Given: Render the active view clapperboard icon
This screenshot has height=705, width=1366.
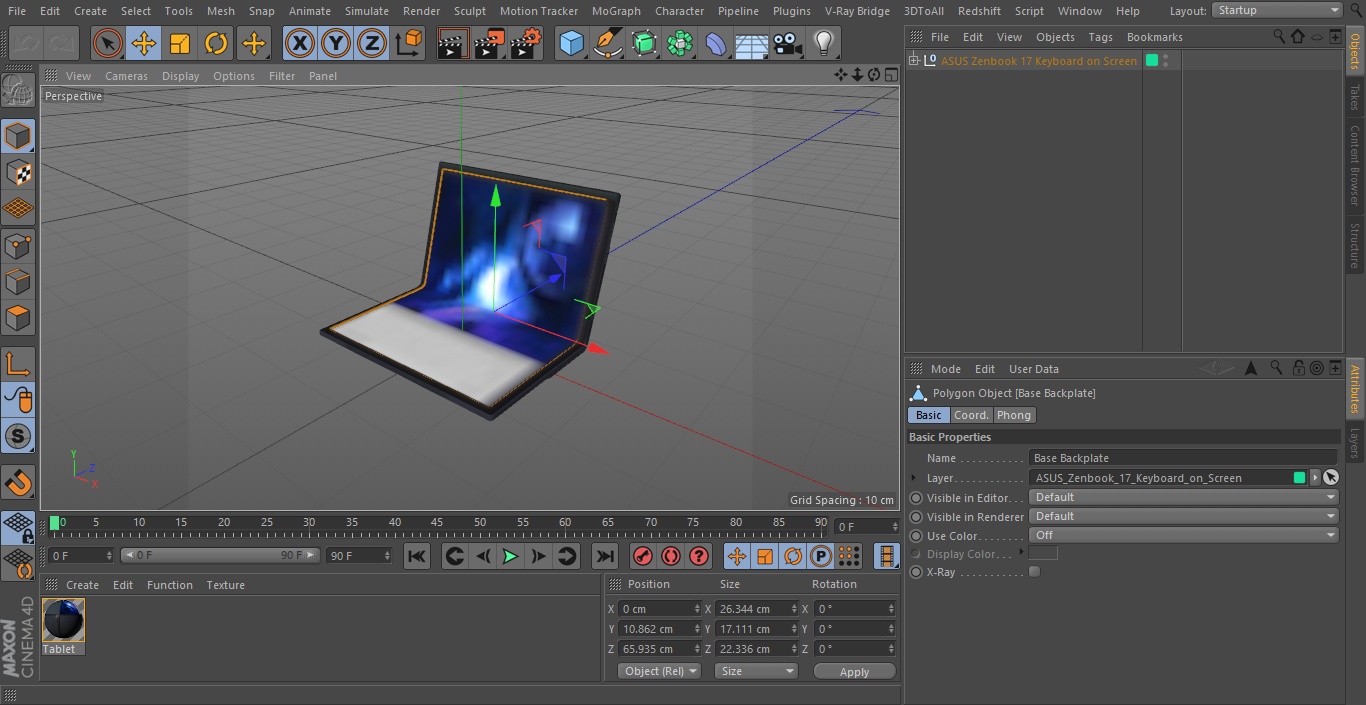Looking at the screenshot, I should 453,43.
